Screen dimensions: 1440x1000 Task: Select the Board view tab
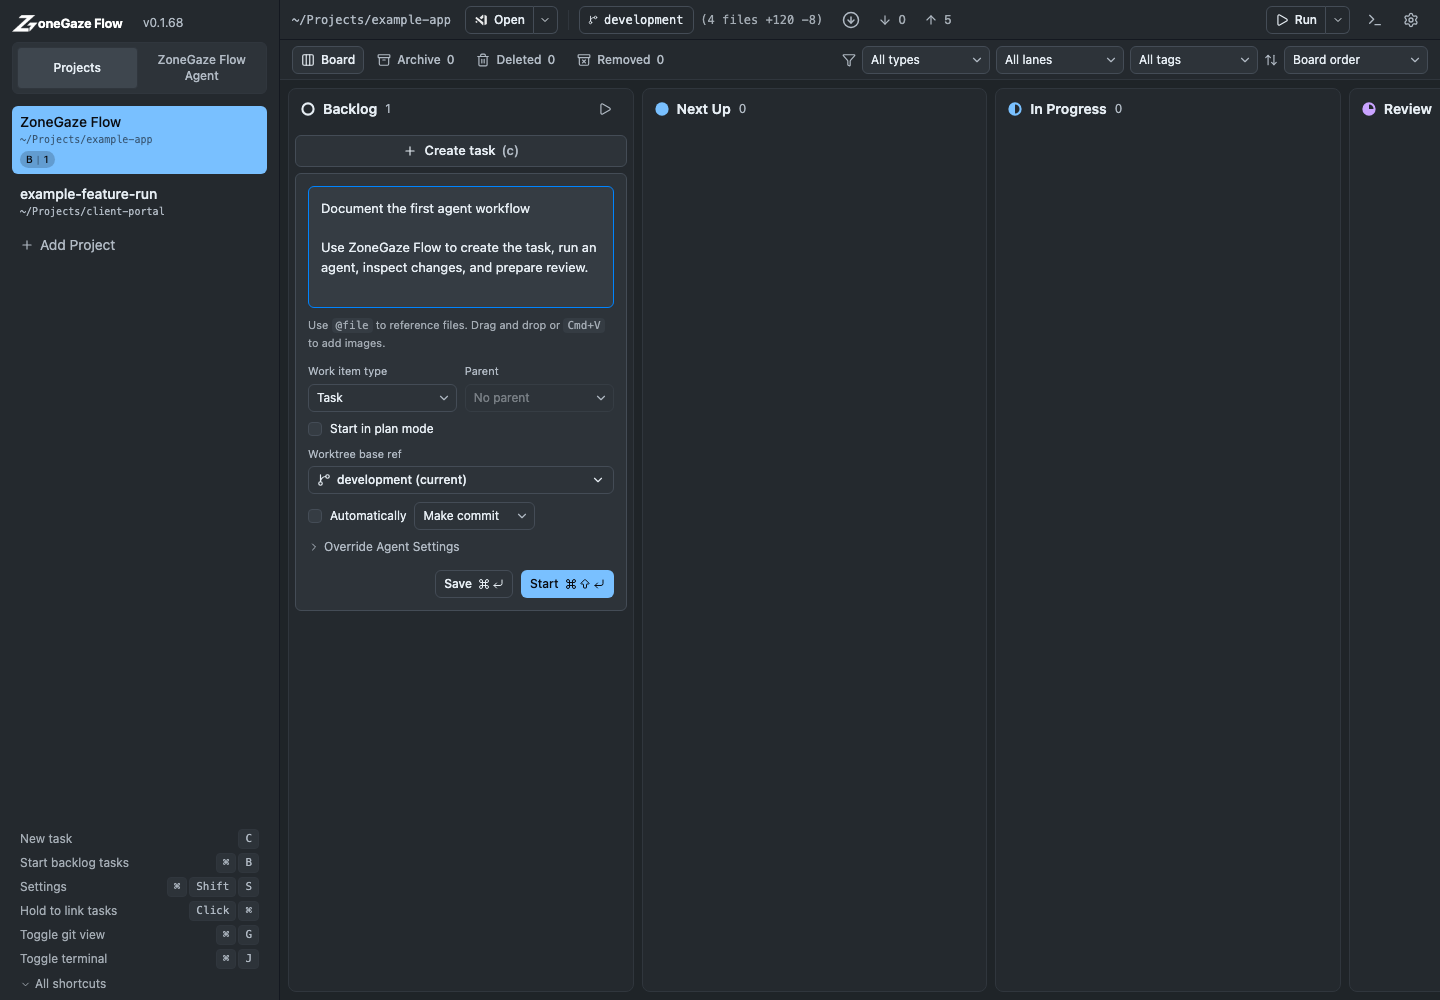(x=329, y=60)
